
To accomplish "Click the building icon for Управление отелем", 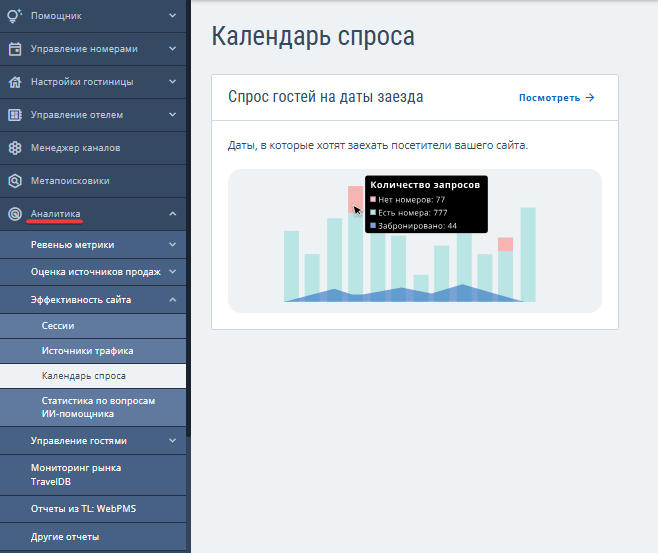I will [15, 115].
